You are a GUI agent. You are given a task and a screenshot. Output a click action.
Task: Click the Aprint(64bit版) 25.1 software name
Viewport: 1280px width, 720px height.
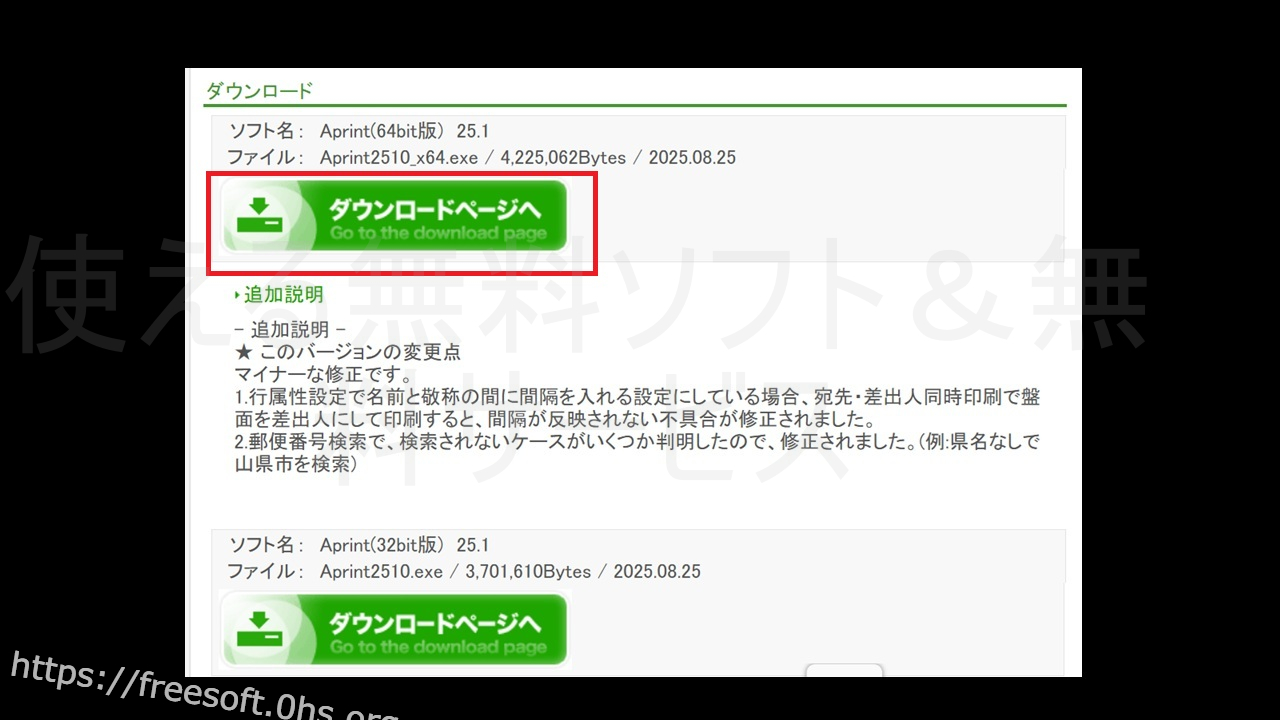(x=403, y=131)
